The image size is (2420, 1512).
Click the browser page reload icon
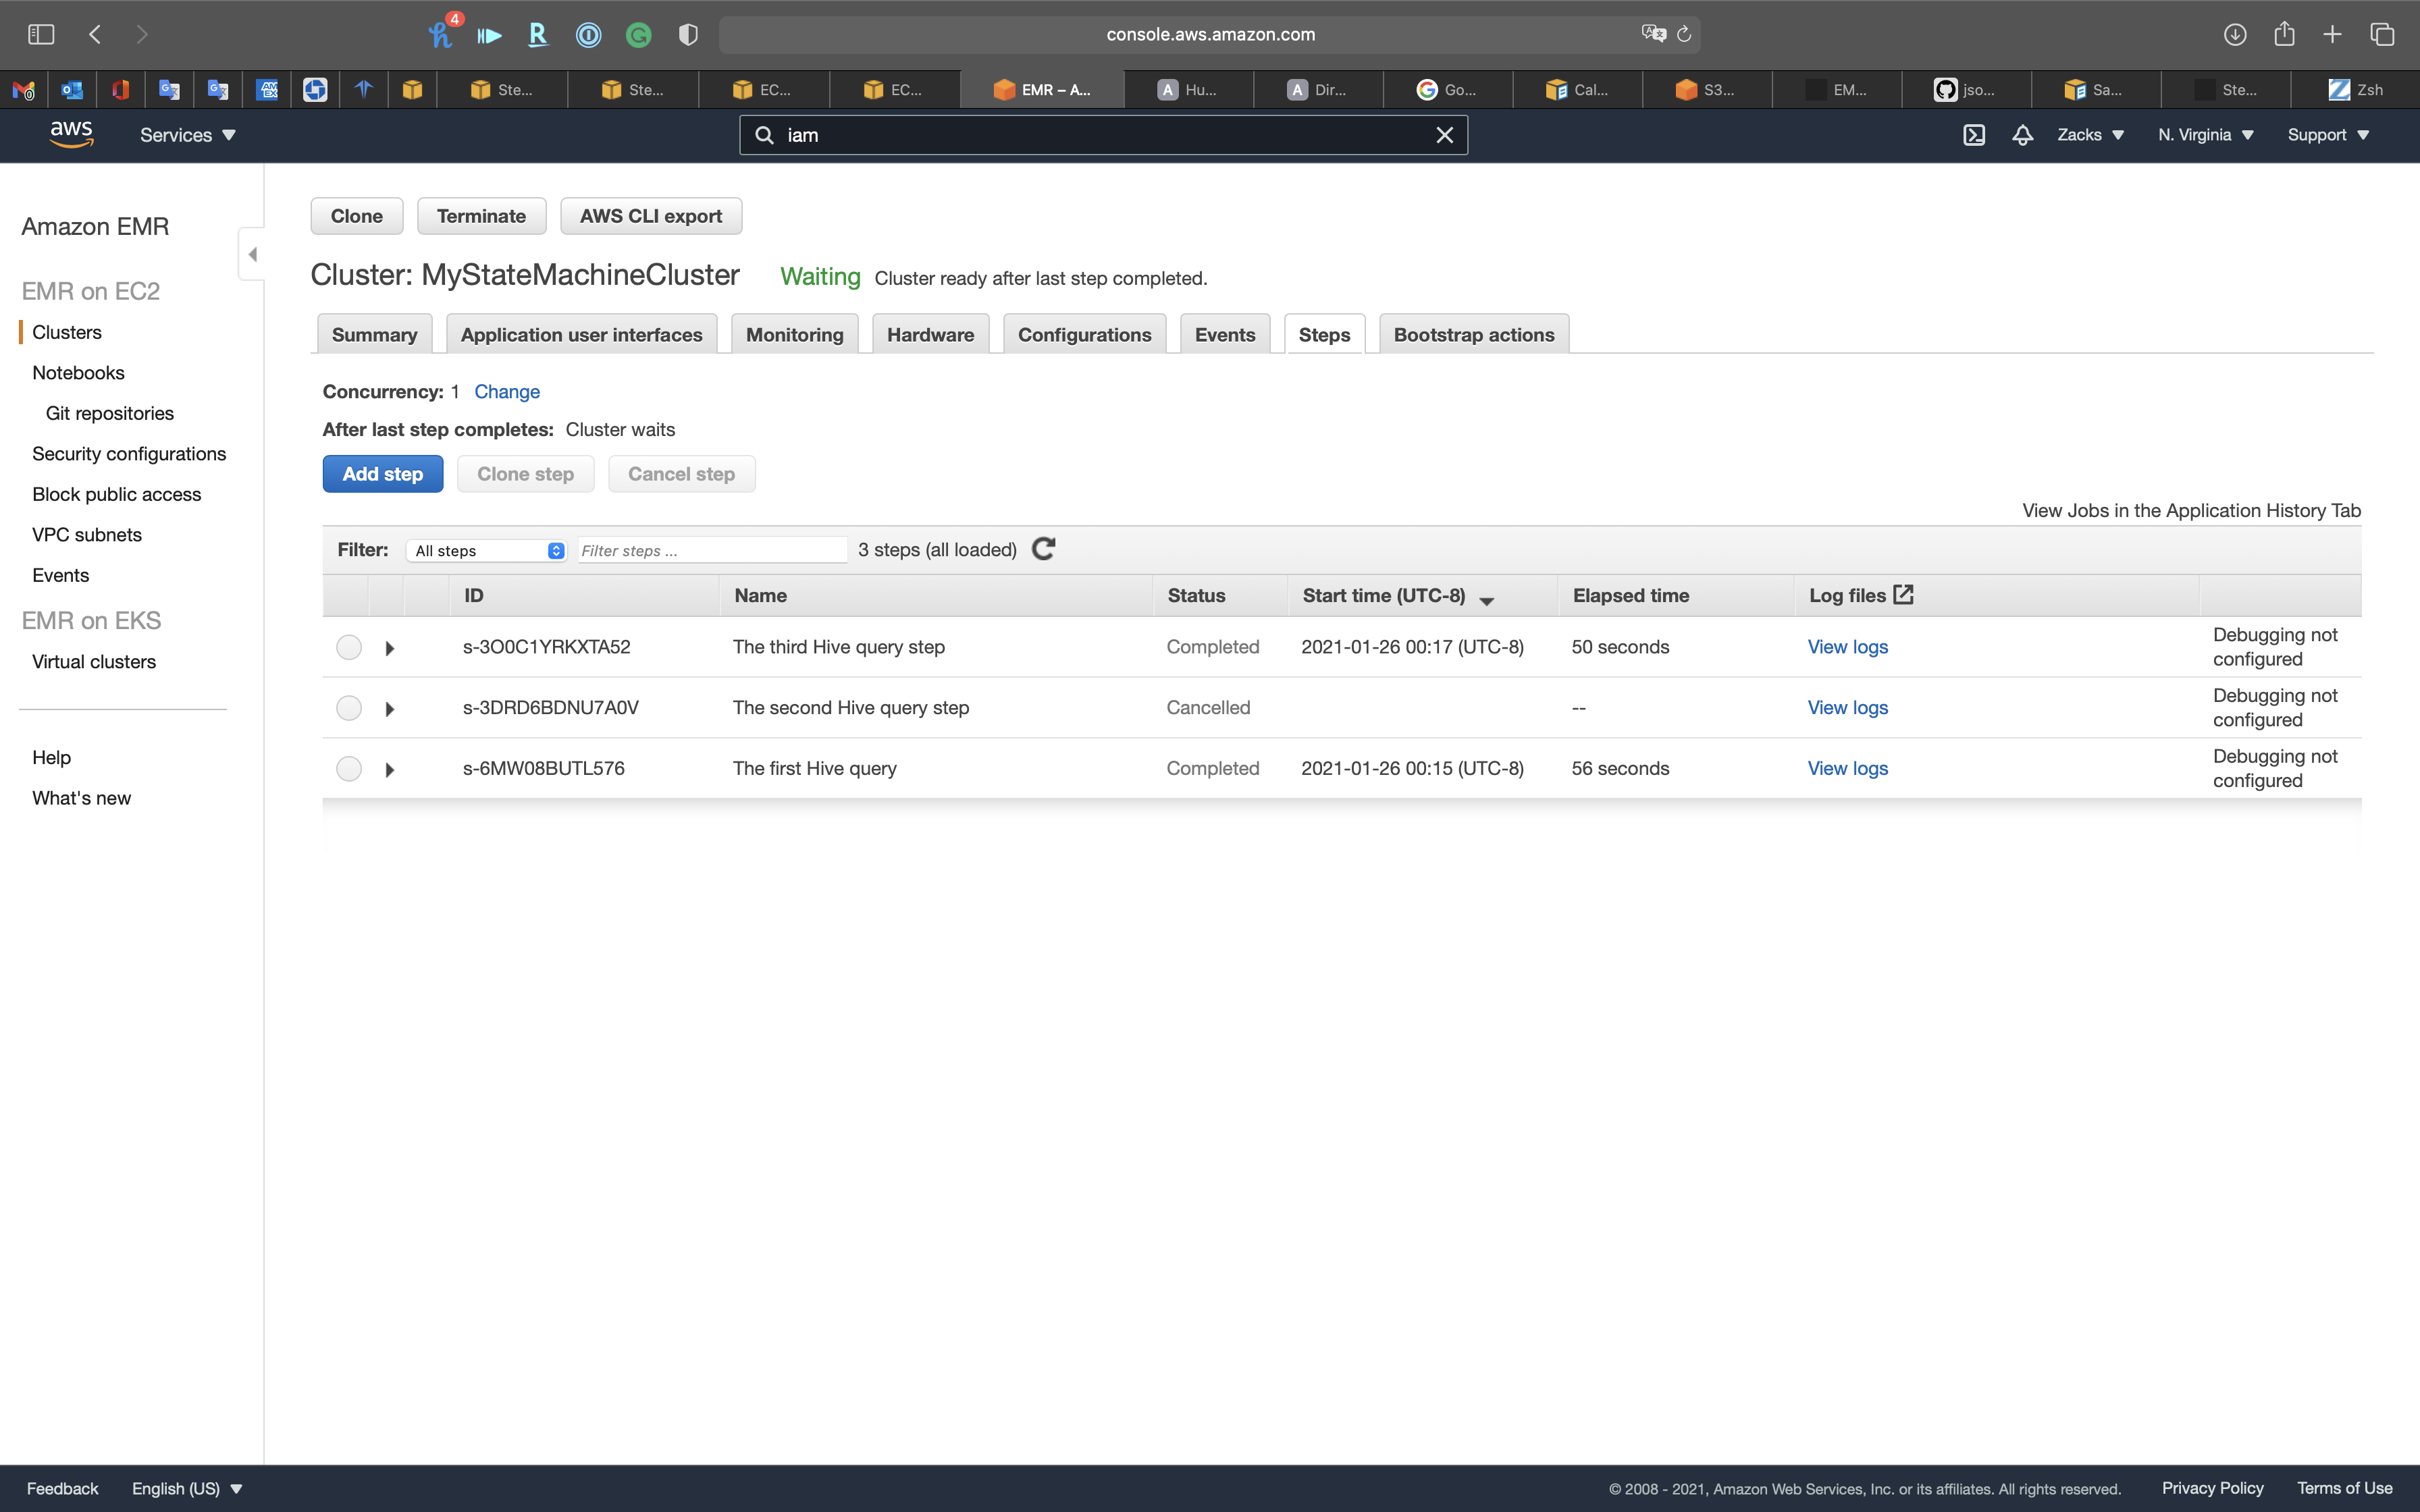tap(1684, 34)
